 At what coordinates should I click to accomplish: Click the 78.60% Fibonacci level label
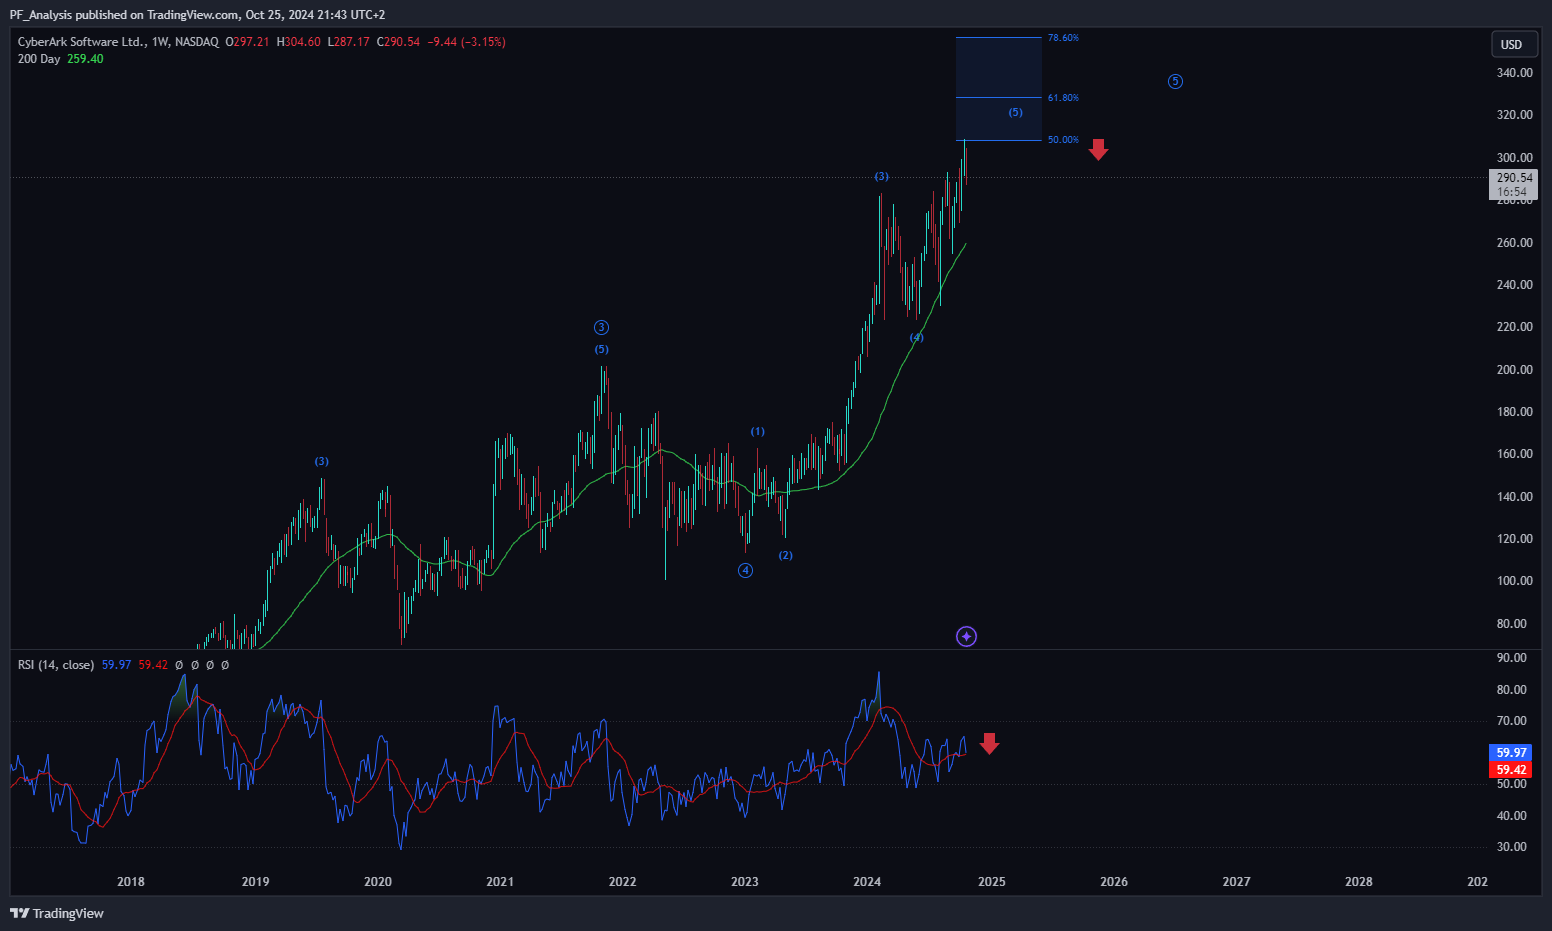[x=1063, y=37]
